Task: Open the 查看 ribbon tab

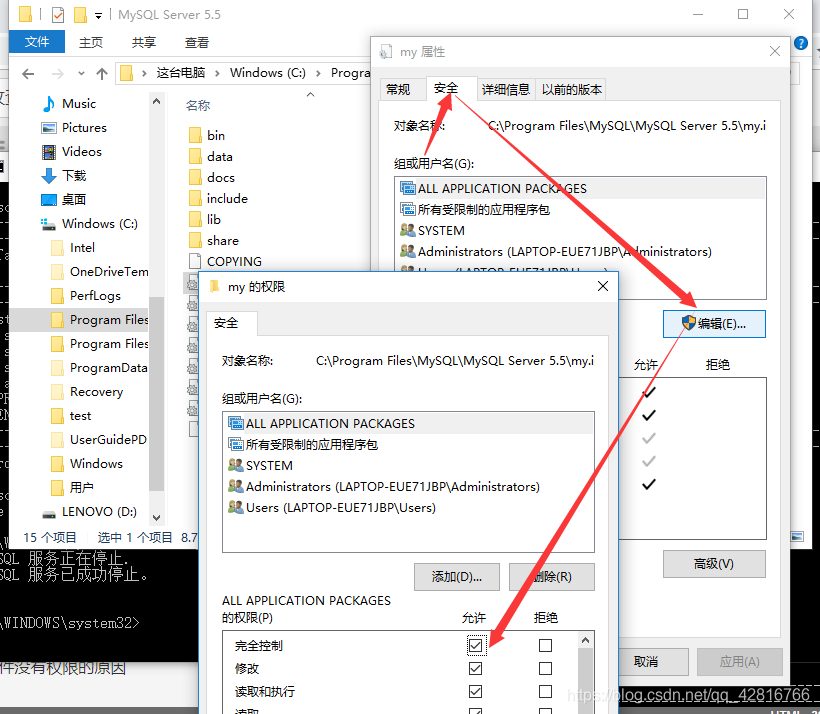Action: [197, 42]
